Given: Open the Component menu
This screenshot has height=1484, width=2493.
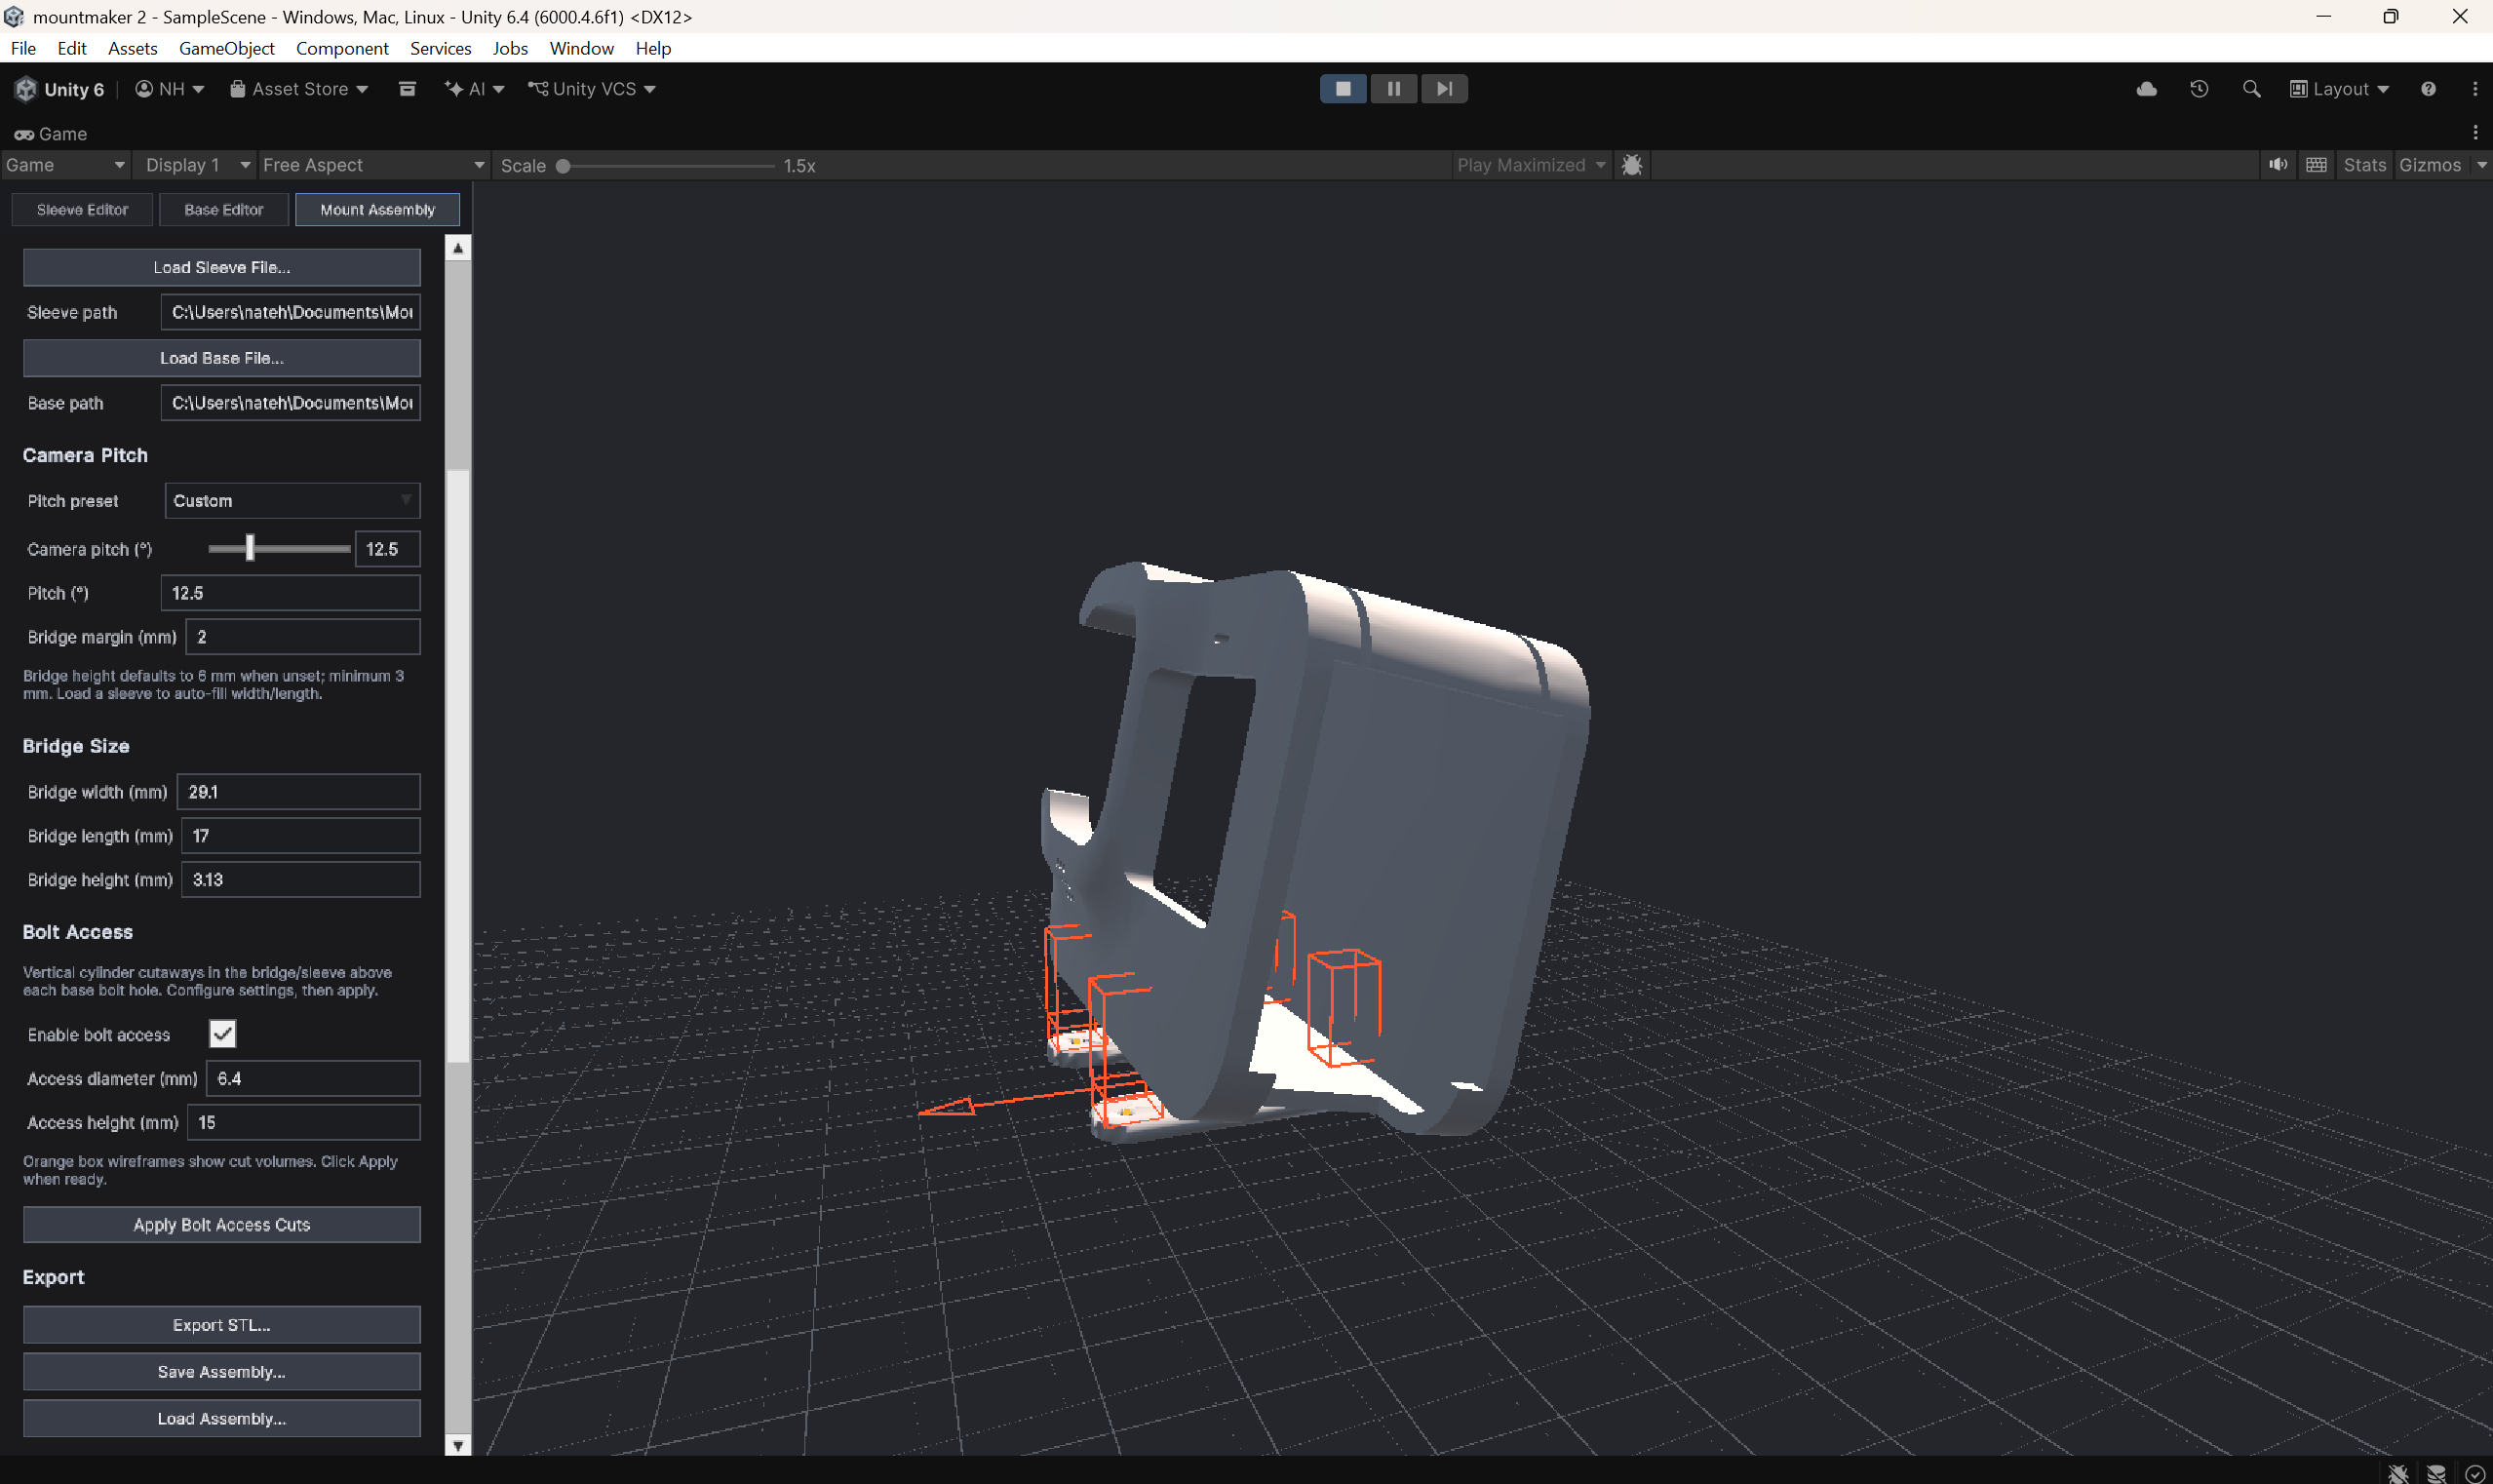Looking at the screenshot, I should (342, 48).
